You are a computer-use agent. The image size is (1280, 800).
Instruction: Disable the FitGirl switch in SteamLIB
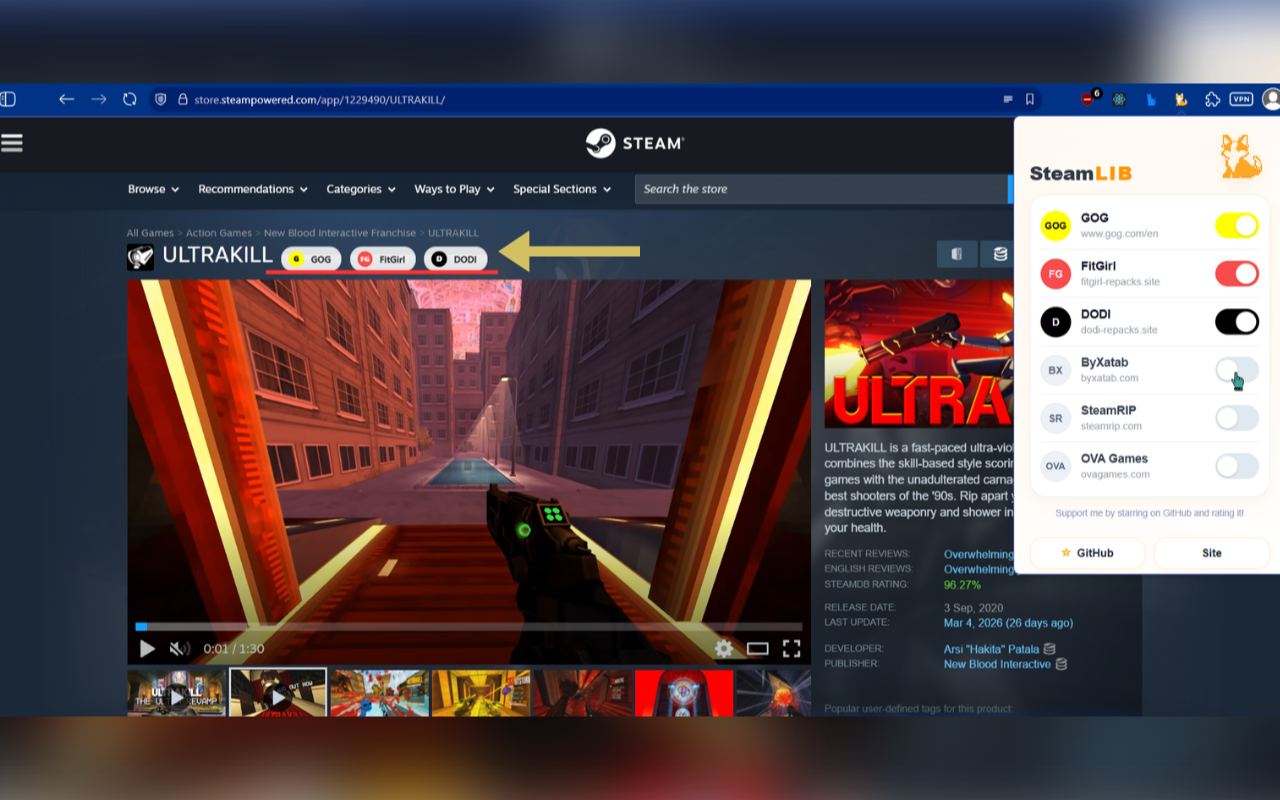(x=1236, y=273)
